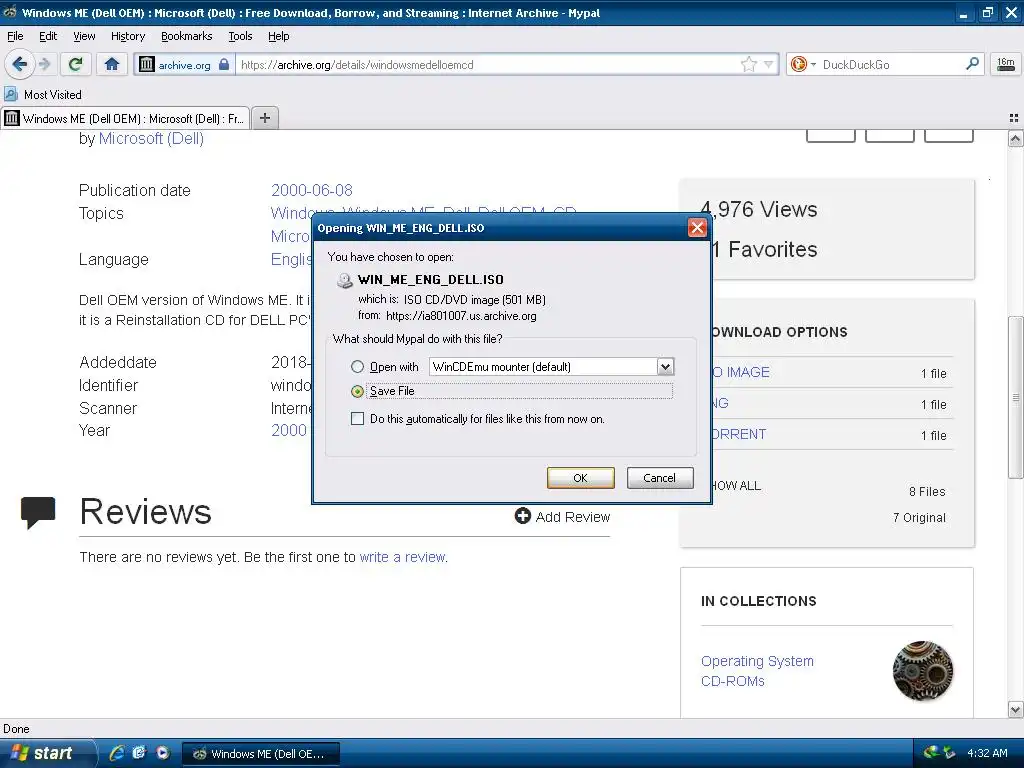Launch Internet Explorer from quick launch
The image size is (1024, 768).
coord(116,753)
